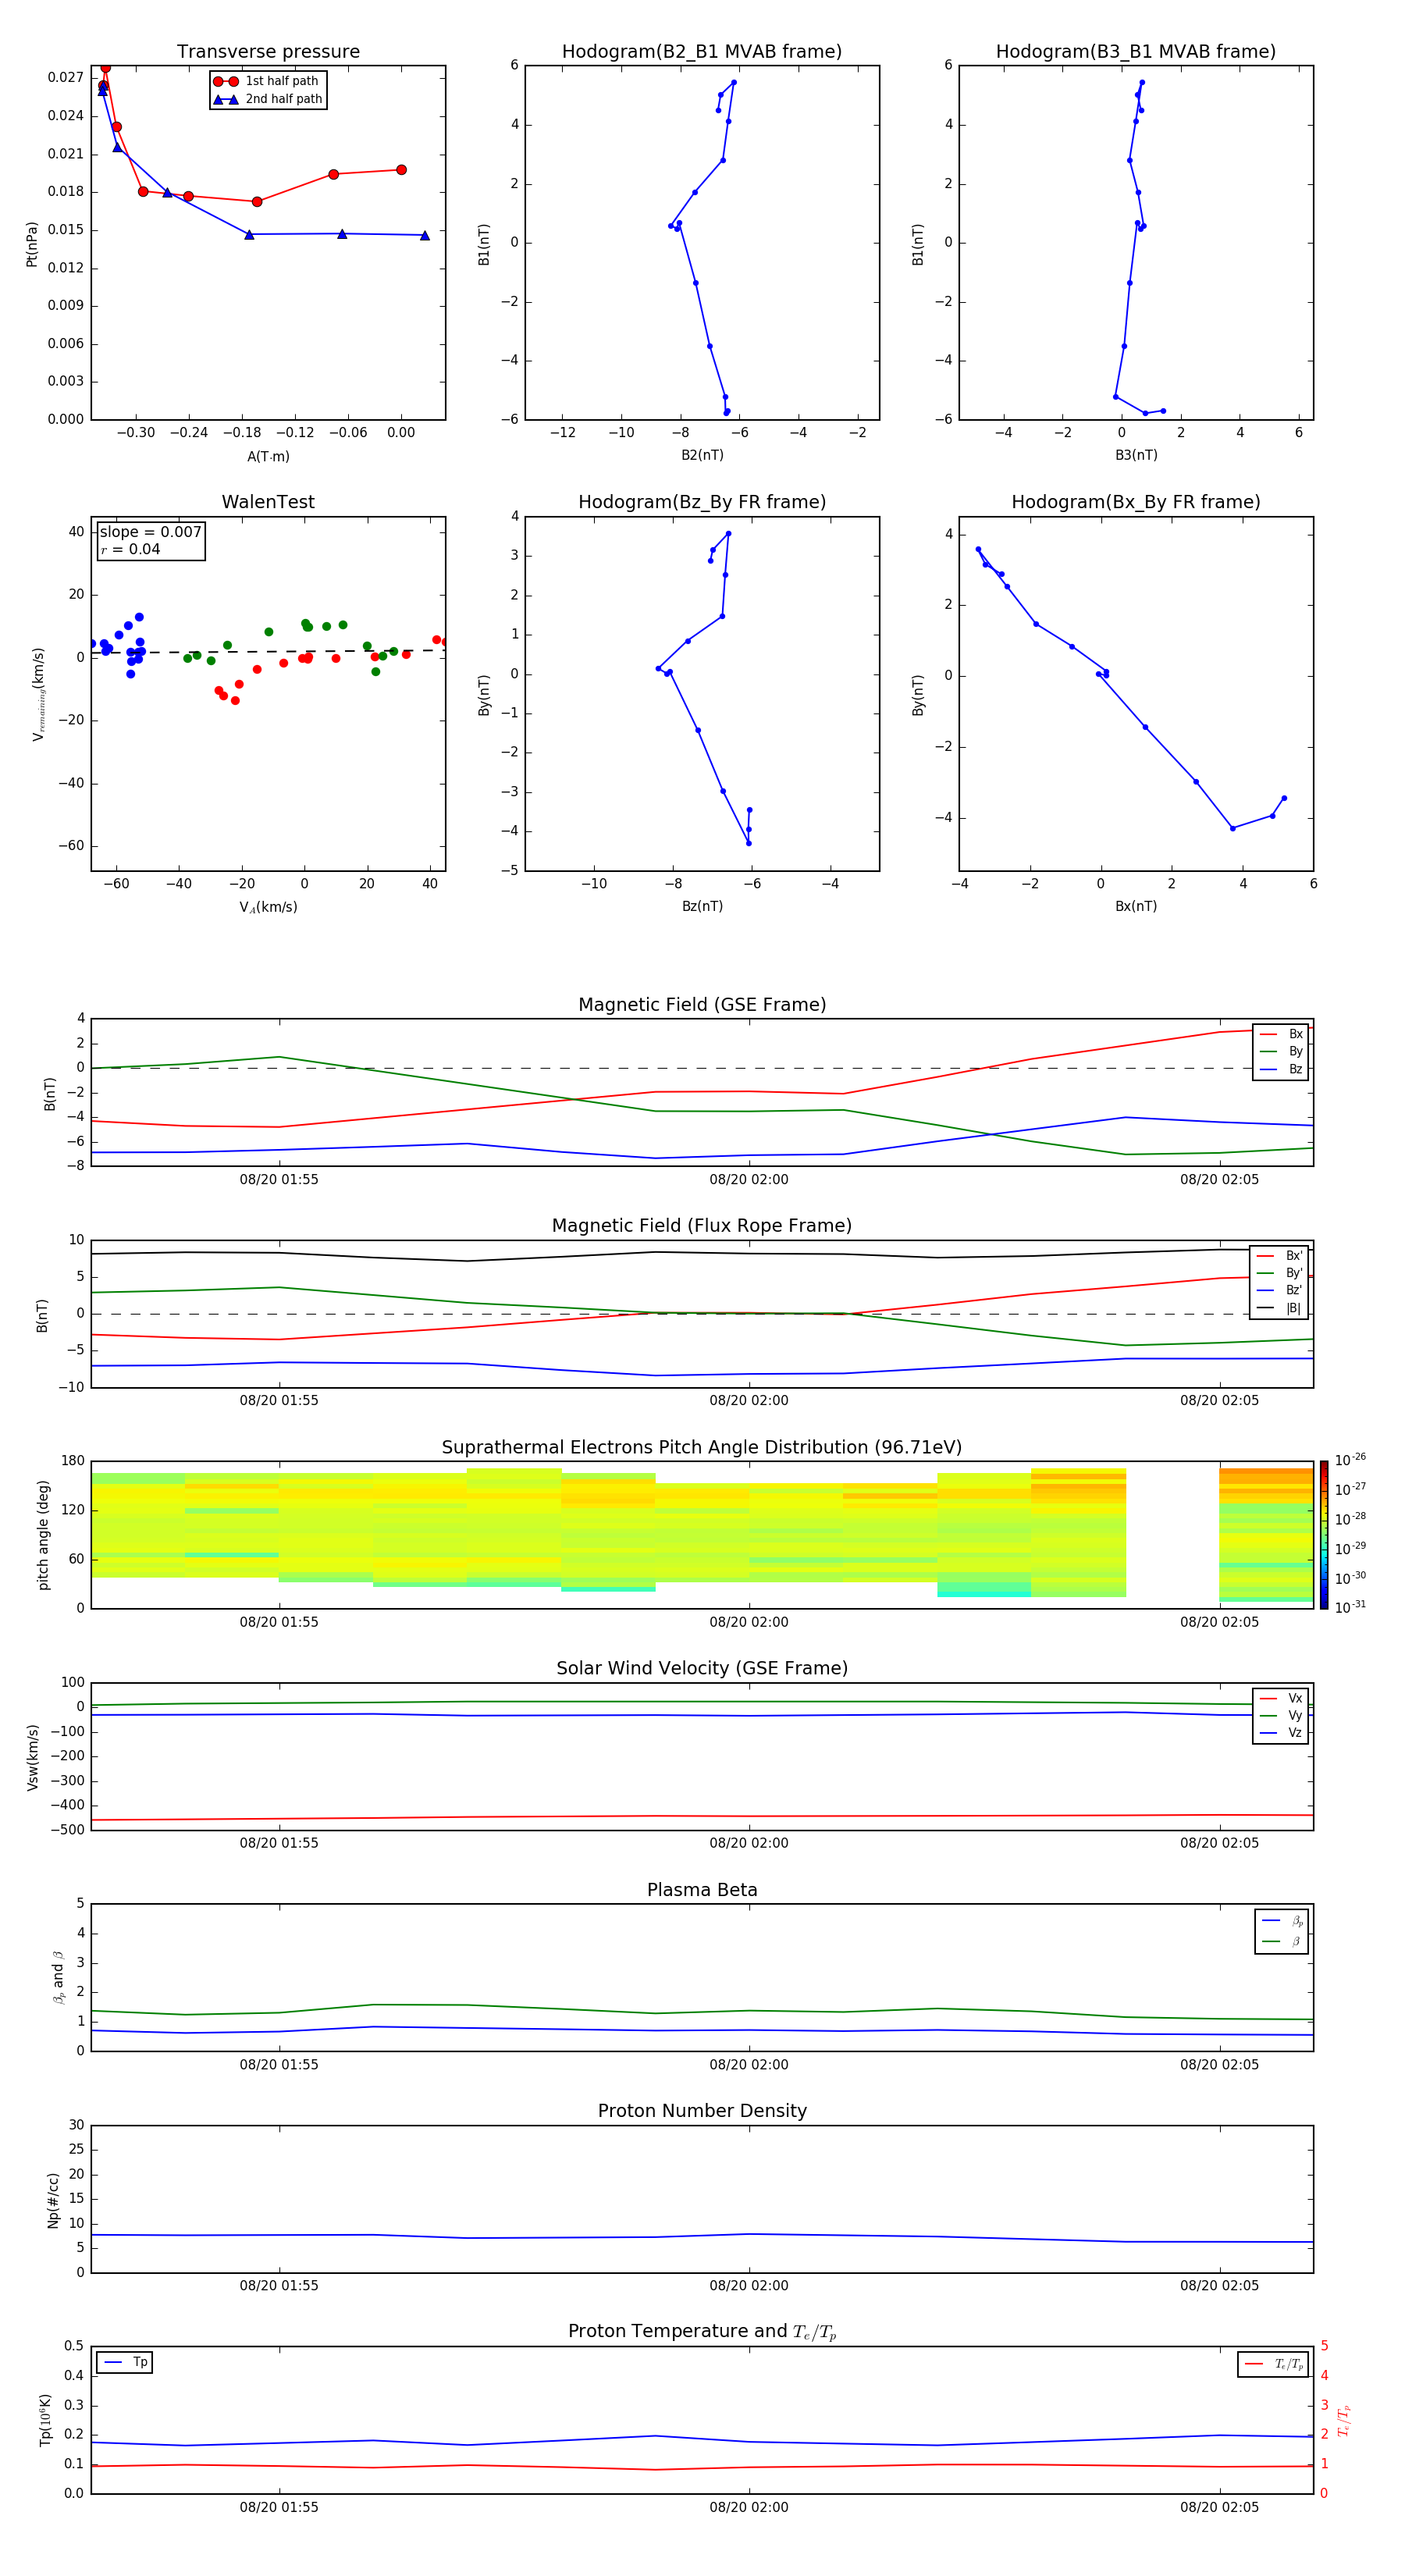This screenshot has width=1405, height=2576.
Task: Click the last red point of 1st half path
Action: (401, 170)
